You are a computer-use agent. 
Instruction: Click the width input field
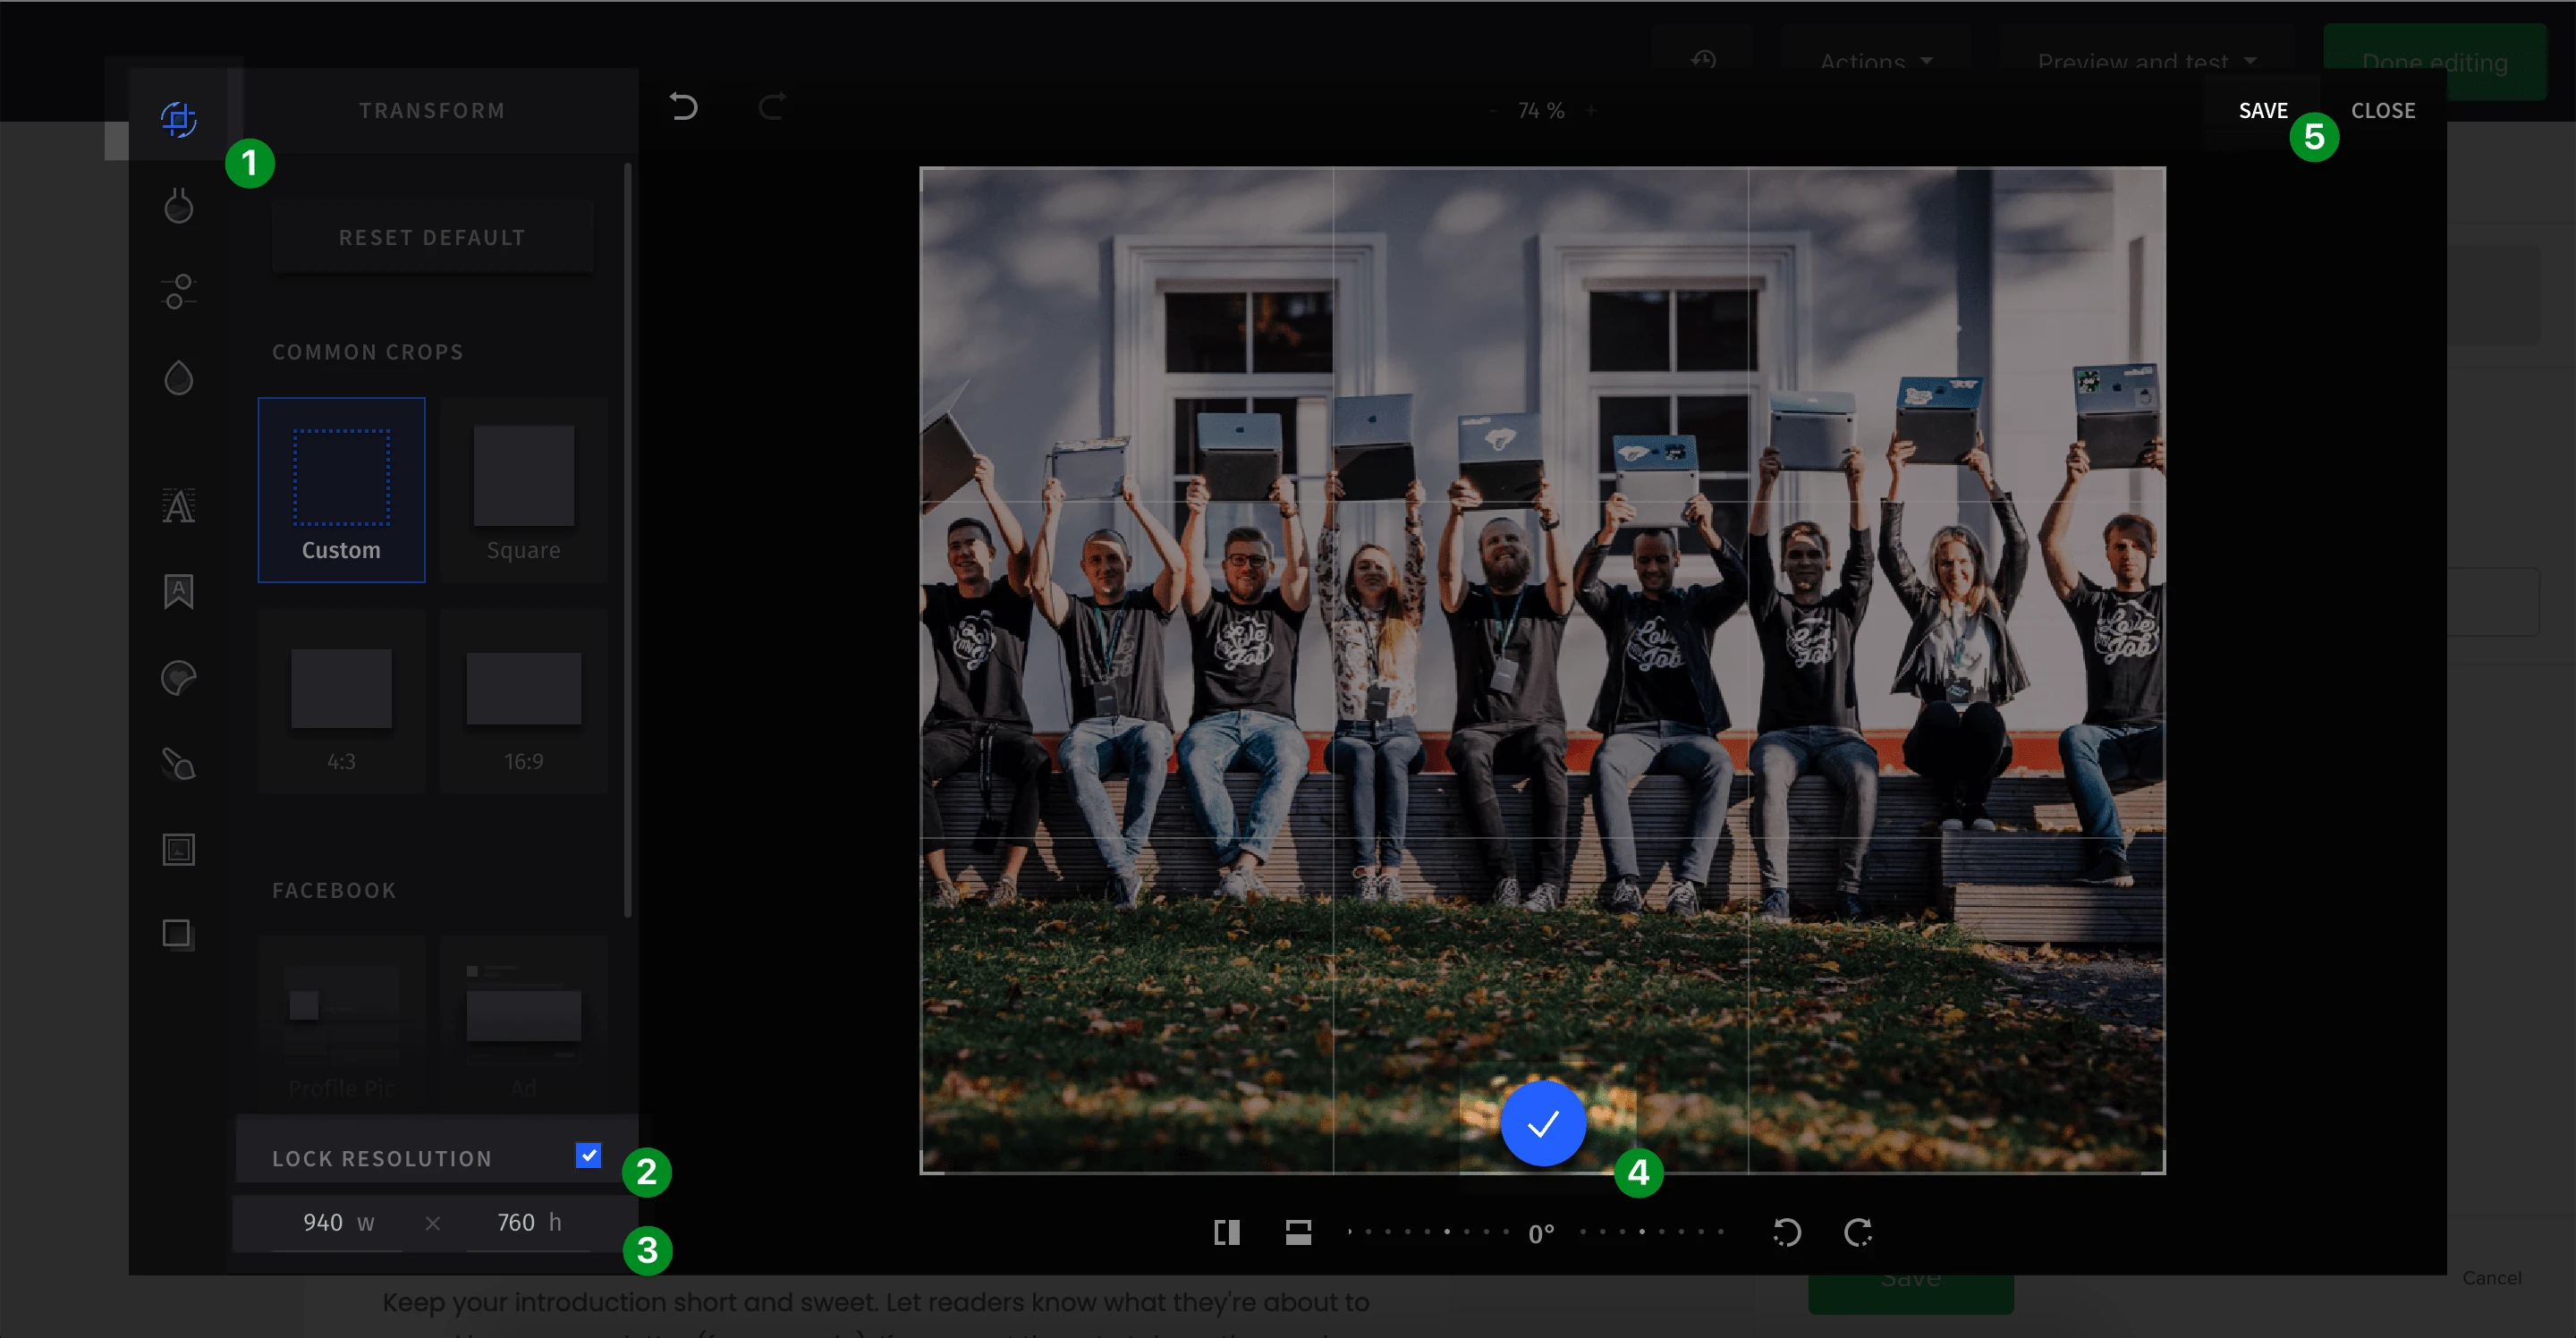coord(323,1222)
